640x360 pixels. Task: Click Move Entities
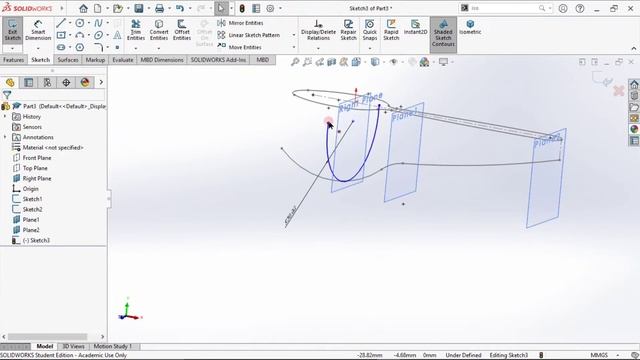point(239,47)
